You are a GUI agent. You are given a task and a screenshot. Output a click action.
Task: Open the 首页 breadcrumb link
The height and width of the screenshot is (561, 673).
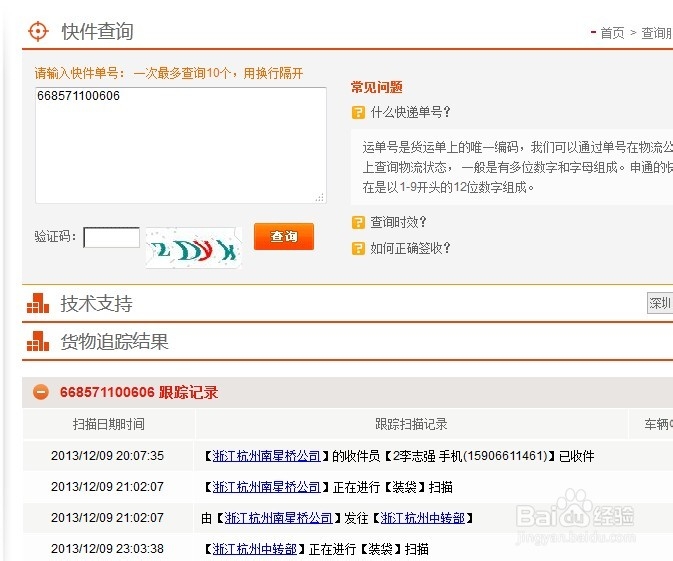(612, 33)
